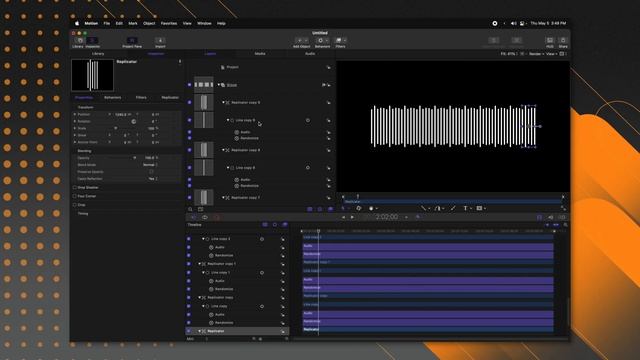The height and width of the screenshot is (360, 640).
Task: Click the search icon below Layers list
Action: [x=190, y=209]
